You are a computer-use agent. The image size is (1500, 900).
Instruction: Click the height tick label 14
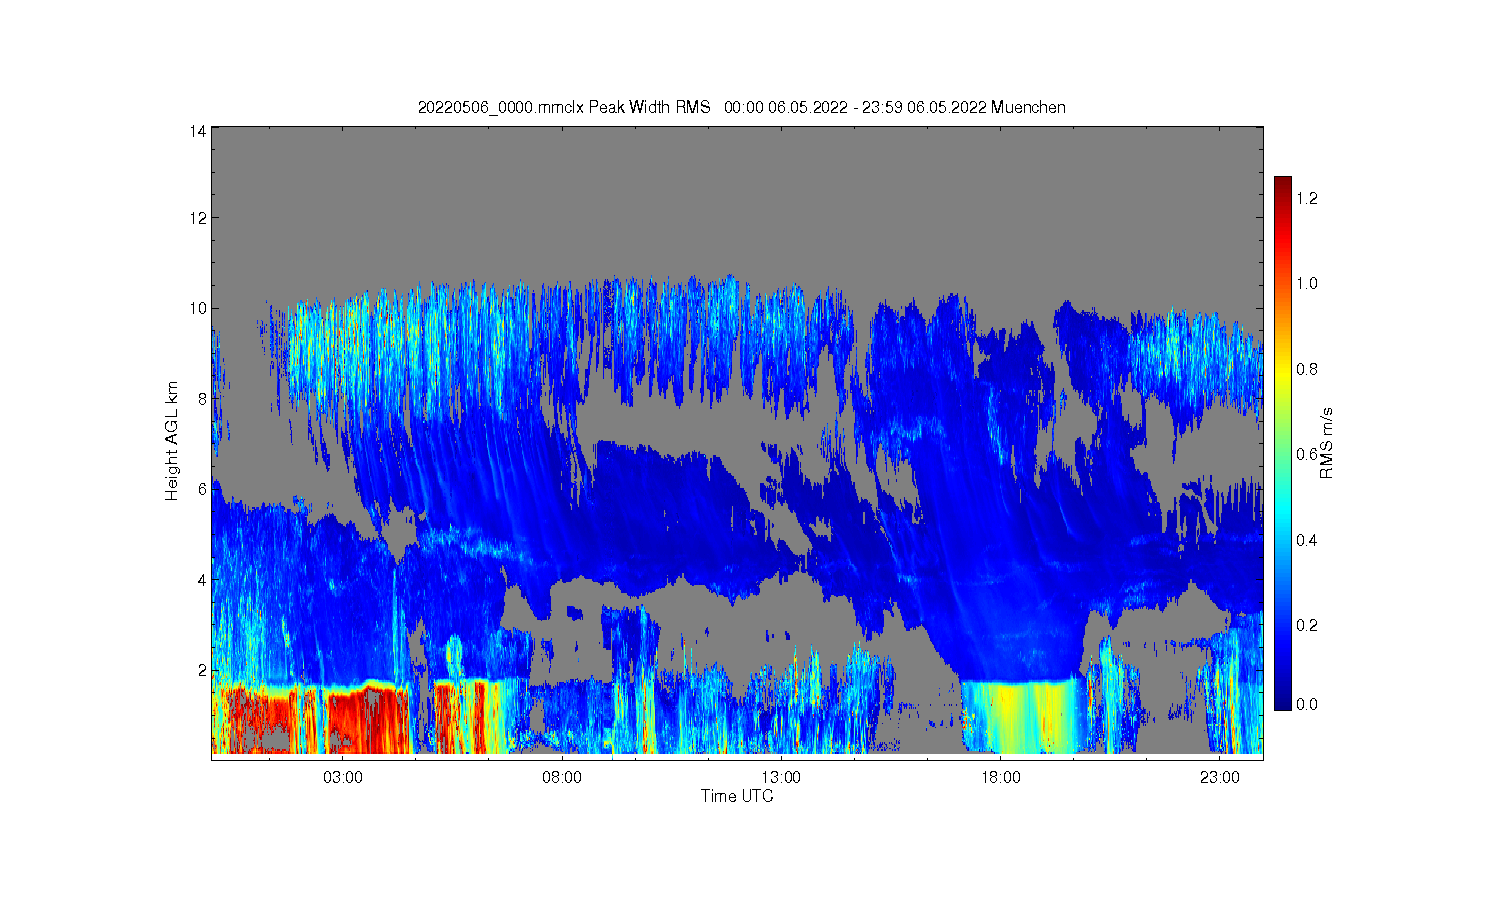pyautogui.click(x=198, y=130)
